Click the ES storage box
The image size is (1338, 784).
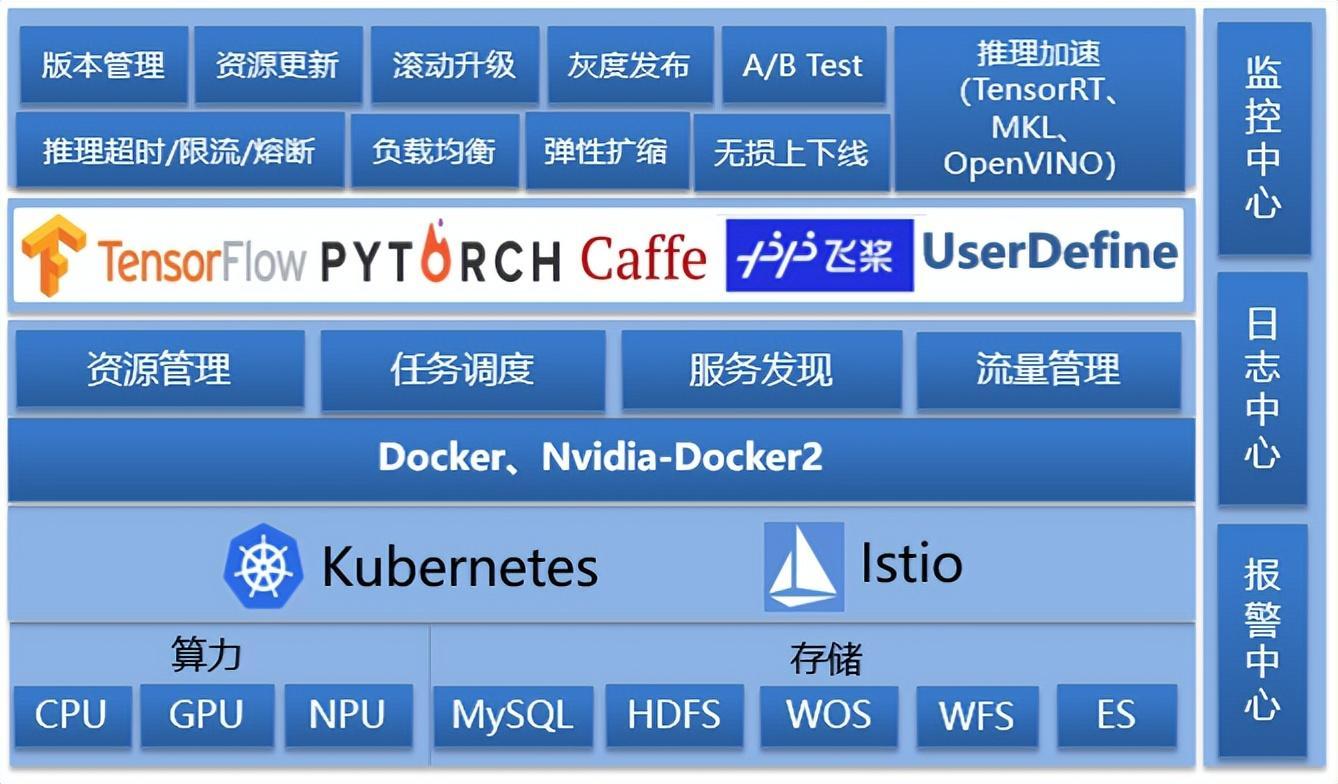pos(1116,715)
